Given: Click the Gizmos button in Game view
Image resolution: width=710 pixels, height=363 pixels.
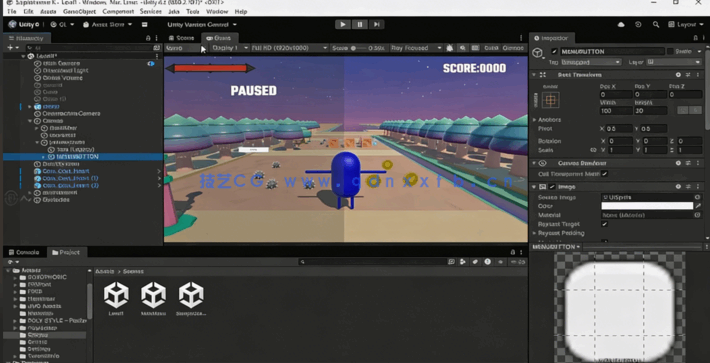Looking at the screenshot, I should (x=513, y=48).
